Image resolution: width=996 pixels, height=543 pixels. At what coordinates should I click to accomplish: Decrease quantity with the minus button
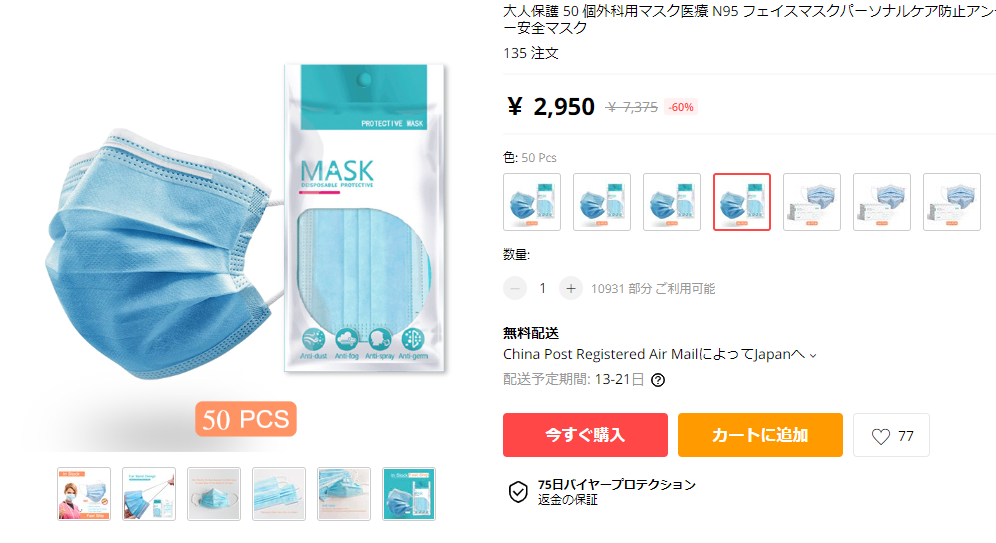[515, 288]
